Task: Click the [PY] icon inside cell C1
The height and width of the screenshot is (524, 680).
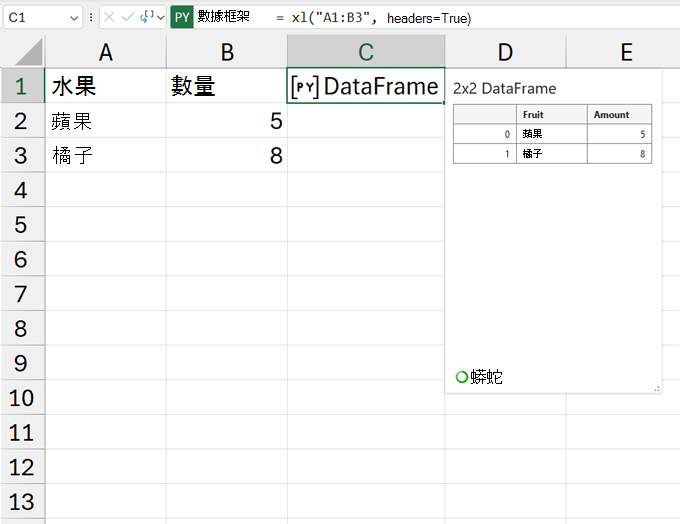Action: point(305,86)
